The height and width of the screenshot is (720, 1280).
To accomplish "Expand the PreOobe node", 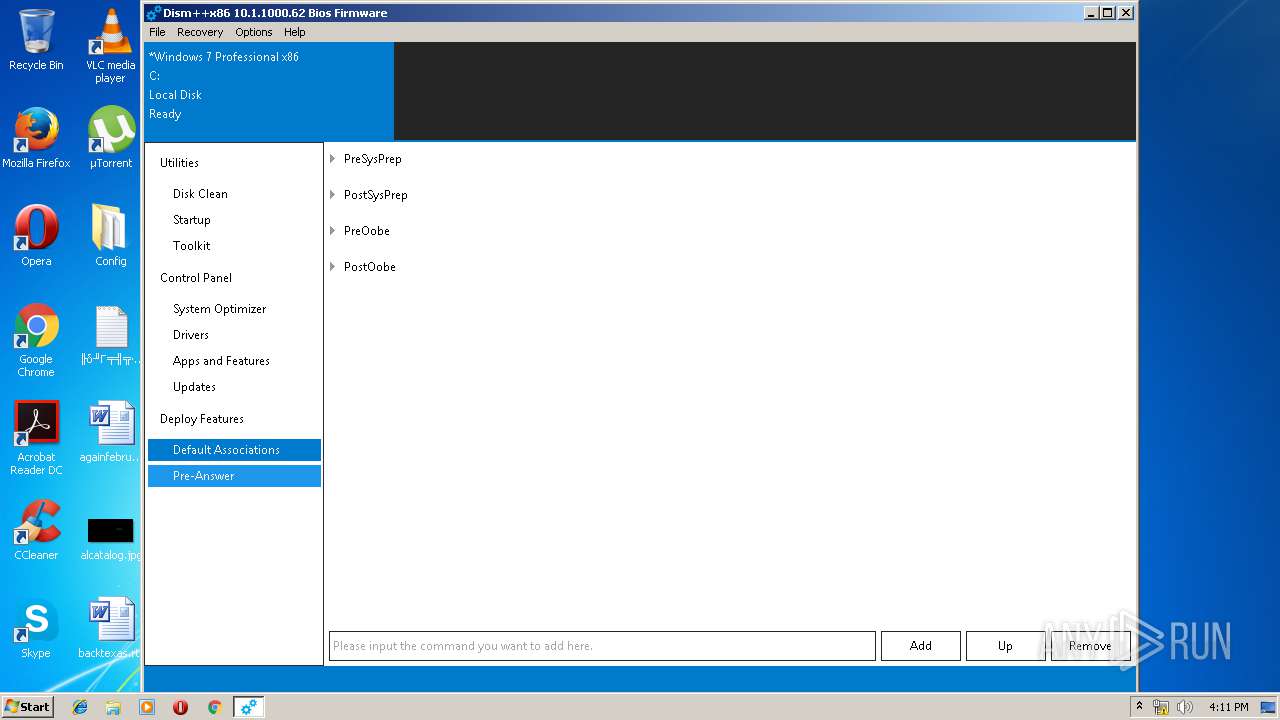I will [333, 231].
